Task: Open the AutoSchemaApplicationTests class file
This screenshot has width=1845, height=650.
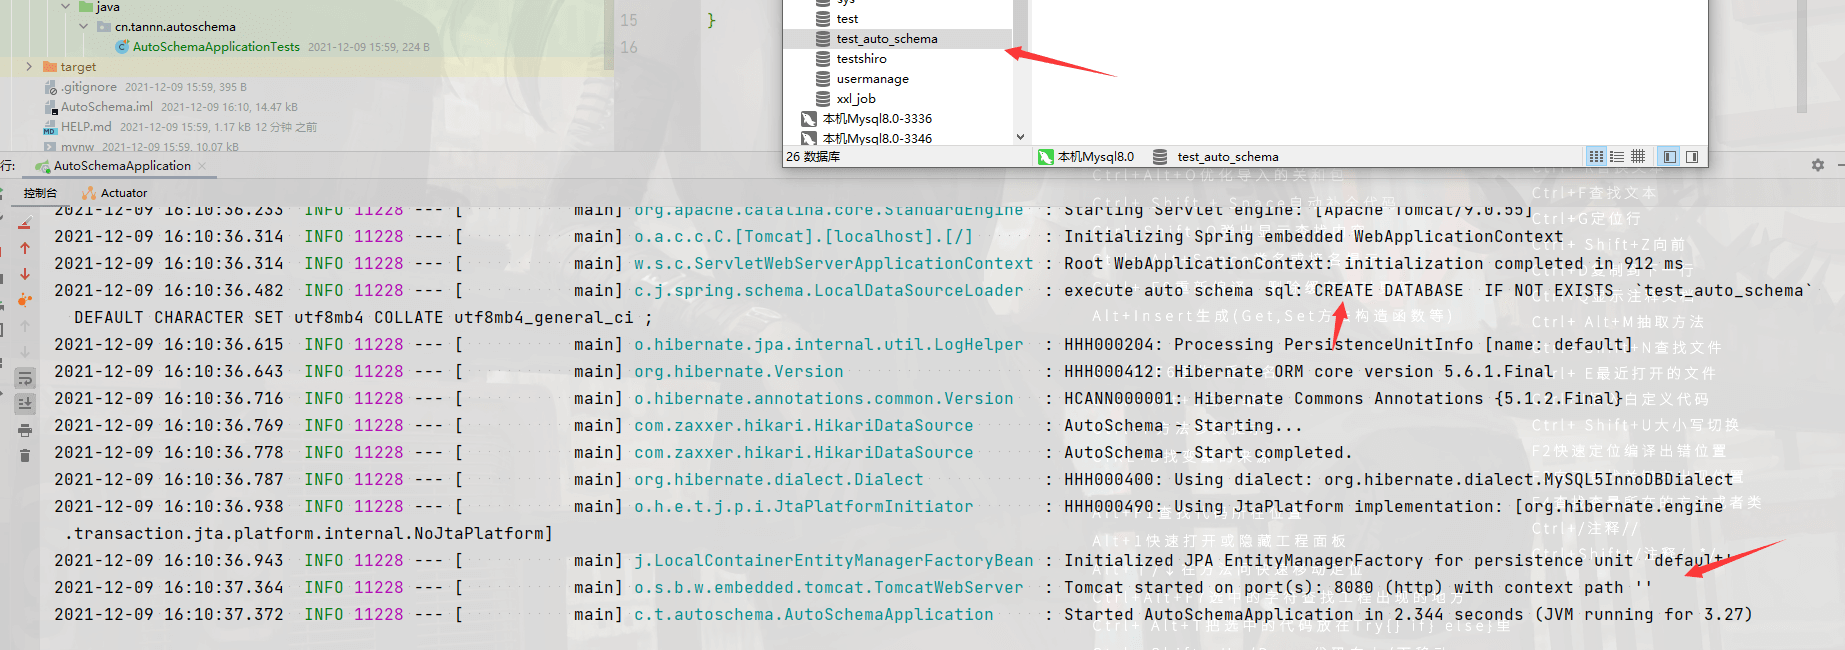Action: pyautogui.click(x=216, y=47)
